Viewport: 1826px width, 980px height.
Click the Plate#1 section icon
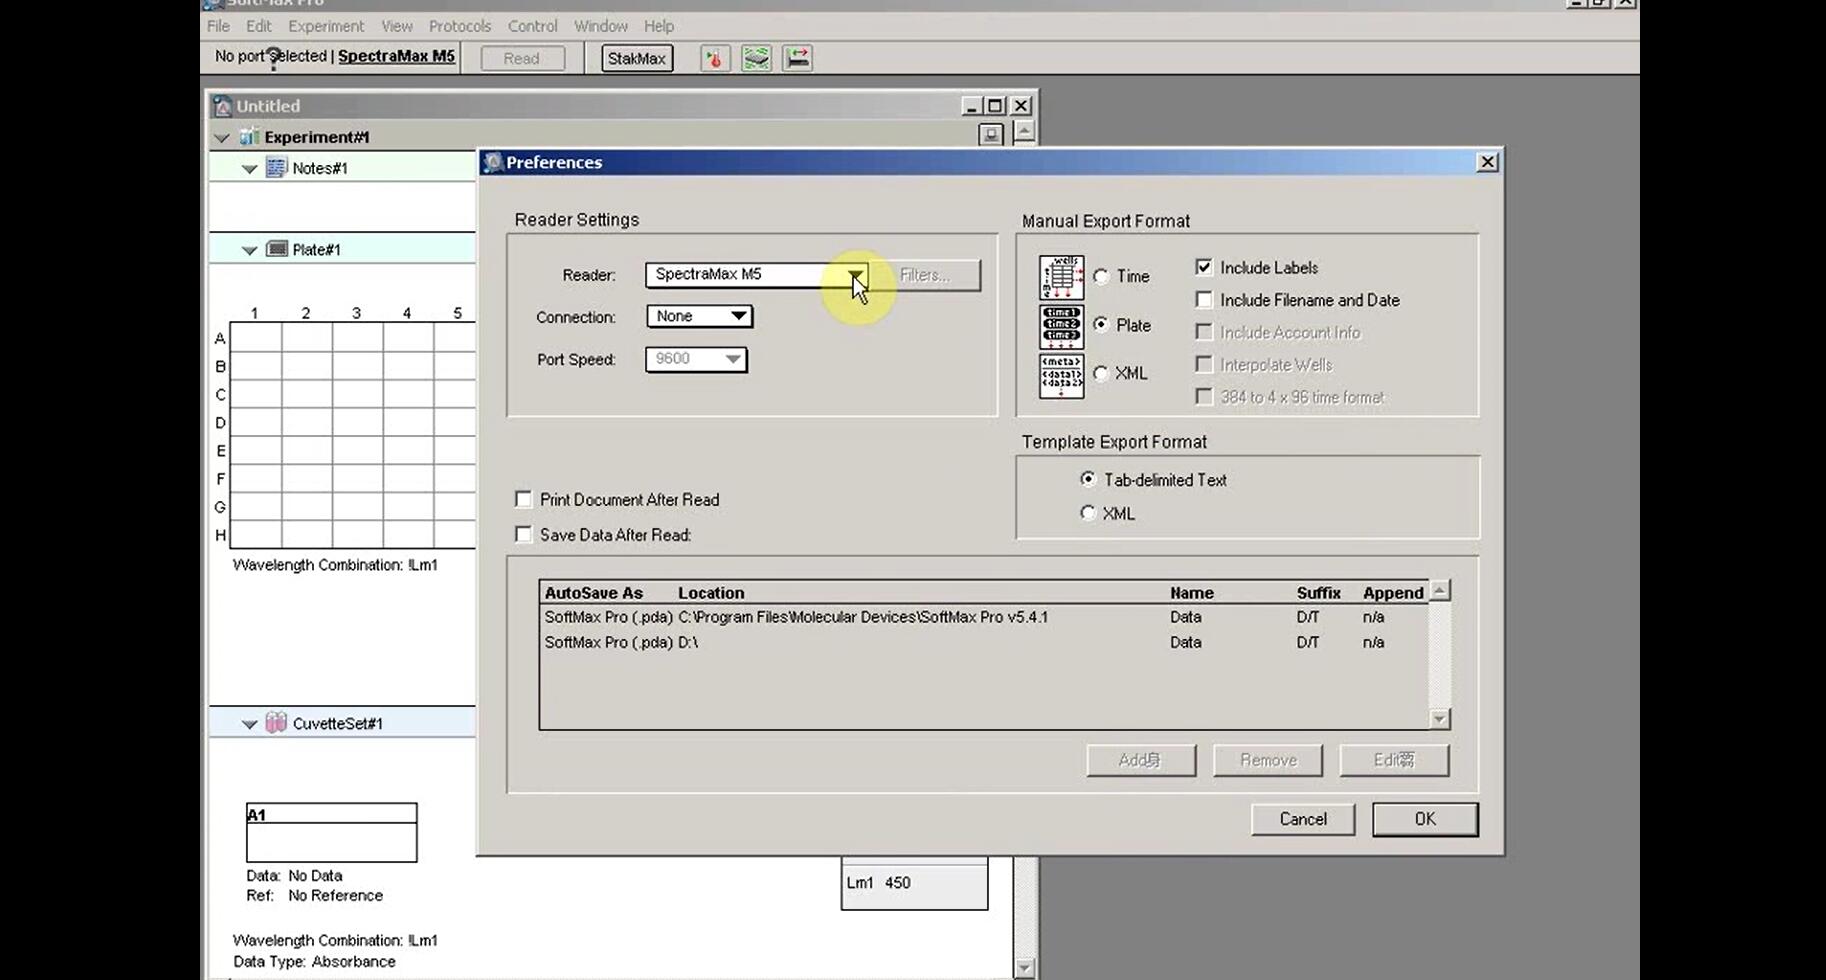click(x=276, y=249)
